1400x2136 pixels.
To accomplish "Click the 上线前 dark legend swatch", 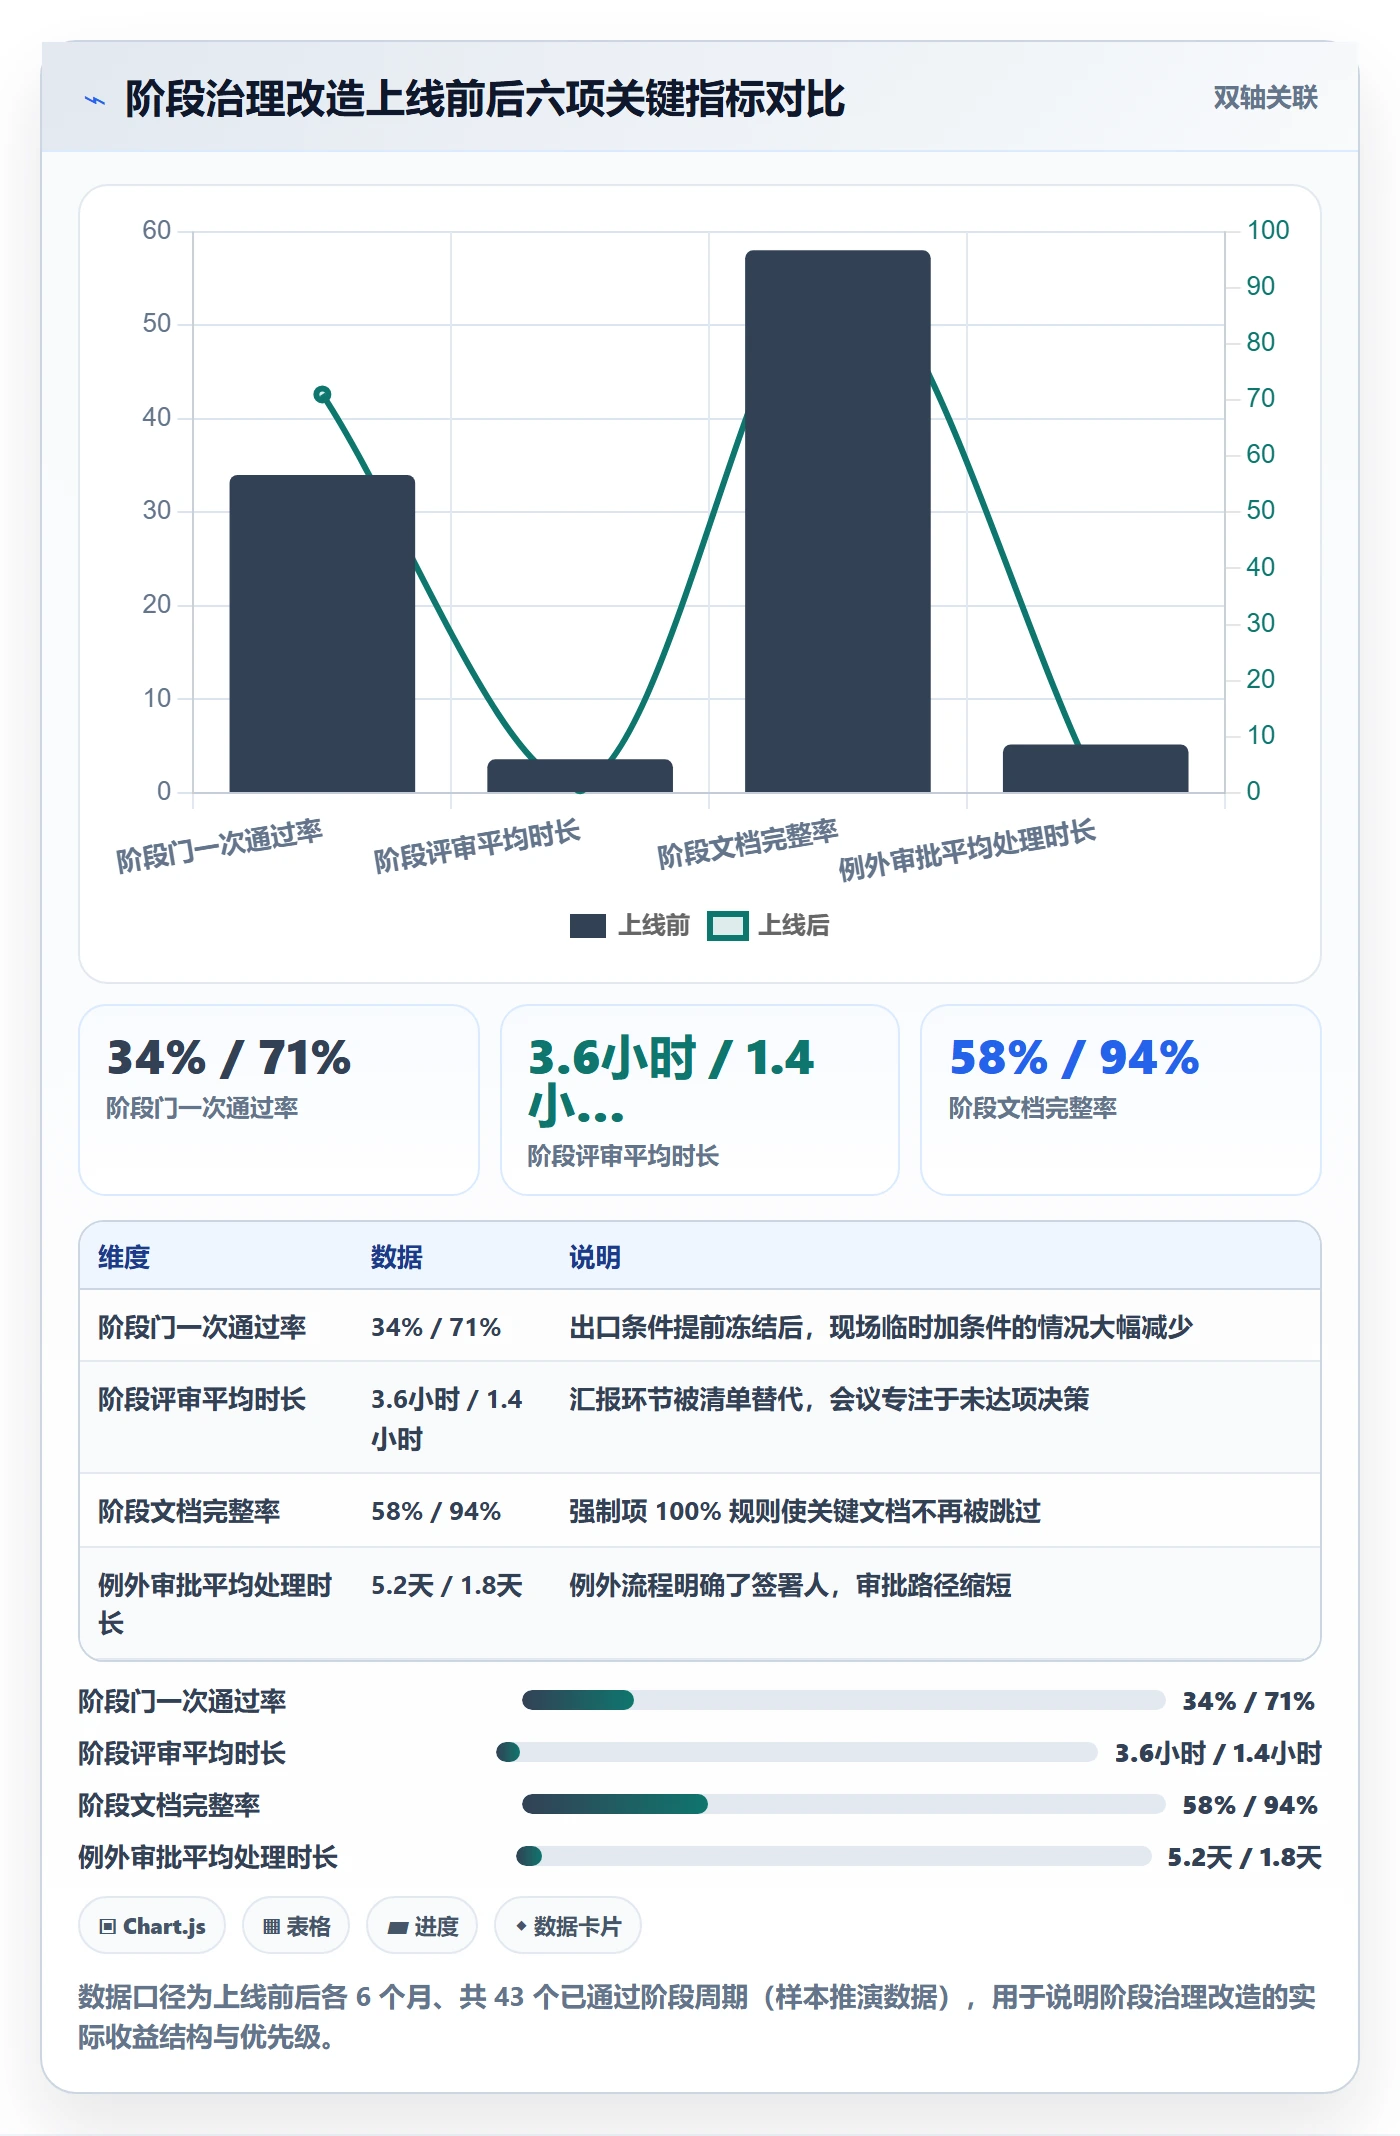I will pyautogui.click(x=588, y=926).
